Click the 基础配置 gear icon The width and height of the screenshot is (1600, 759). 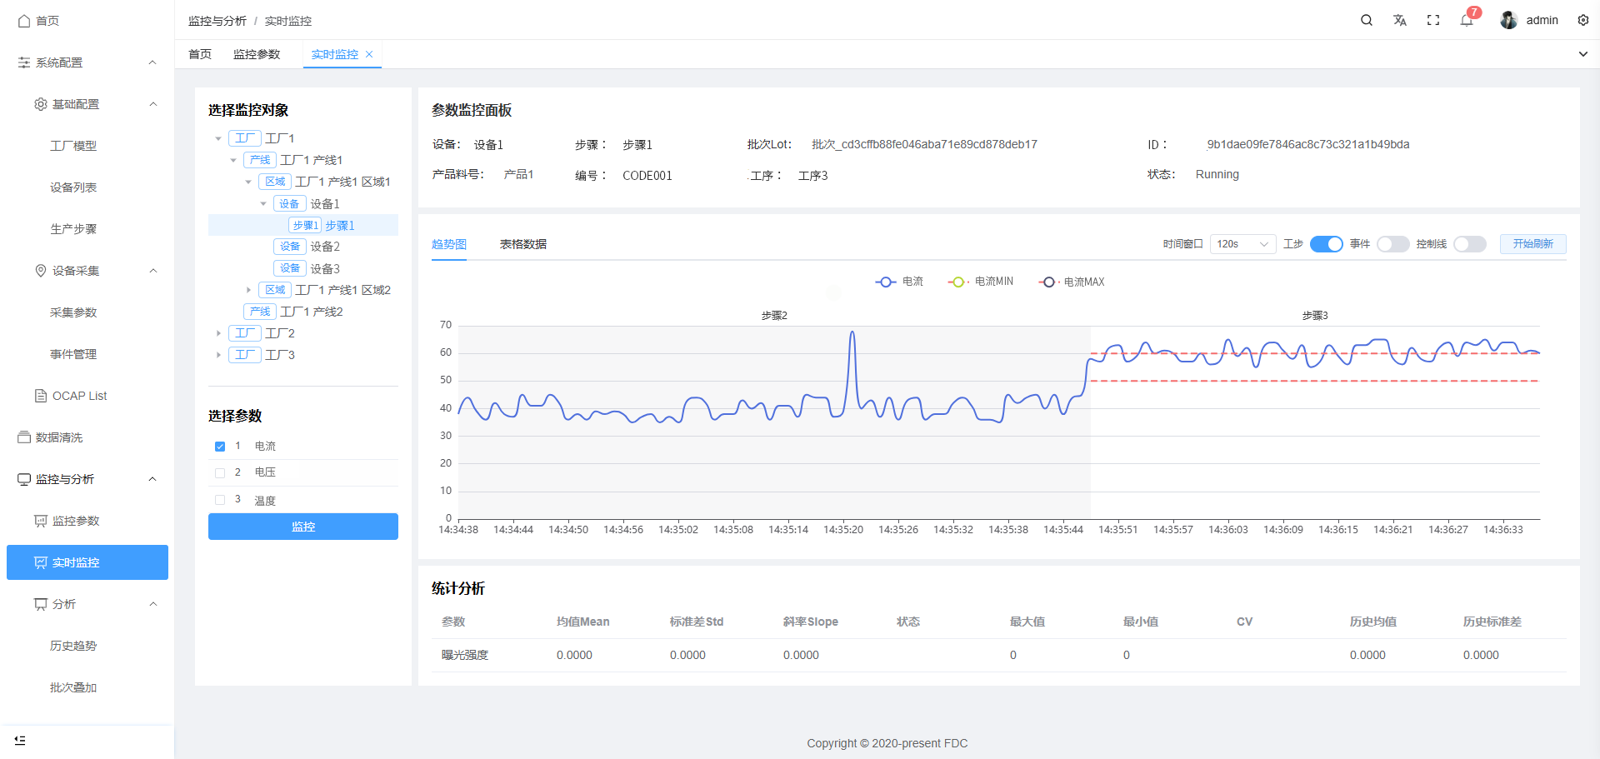tap(41, 104)
